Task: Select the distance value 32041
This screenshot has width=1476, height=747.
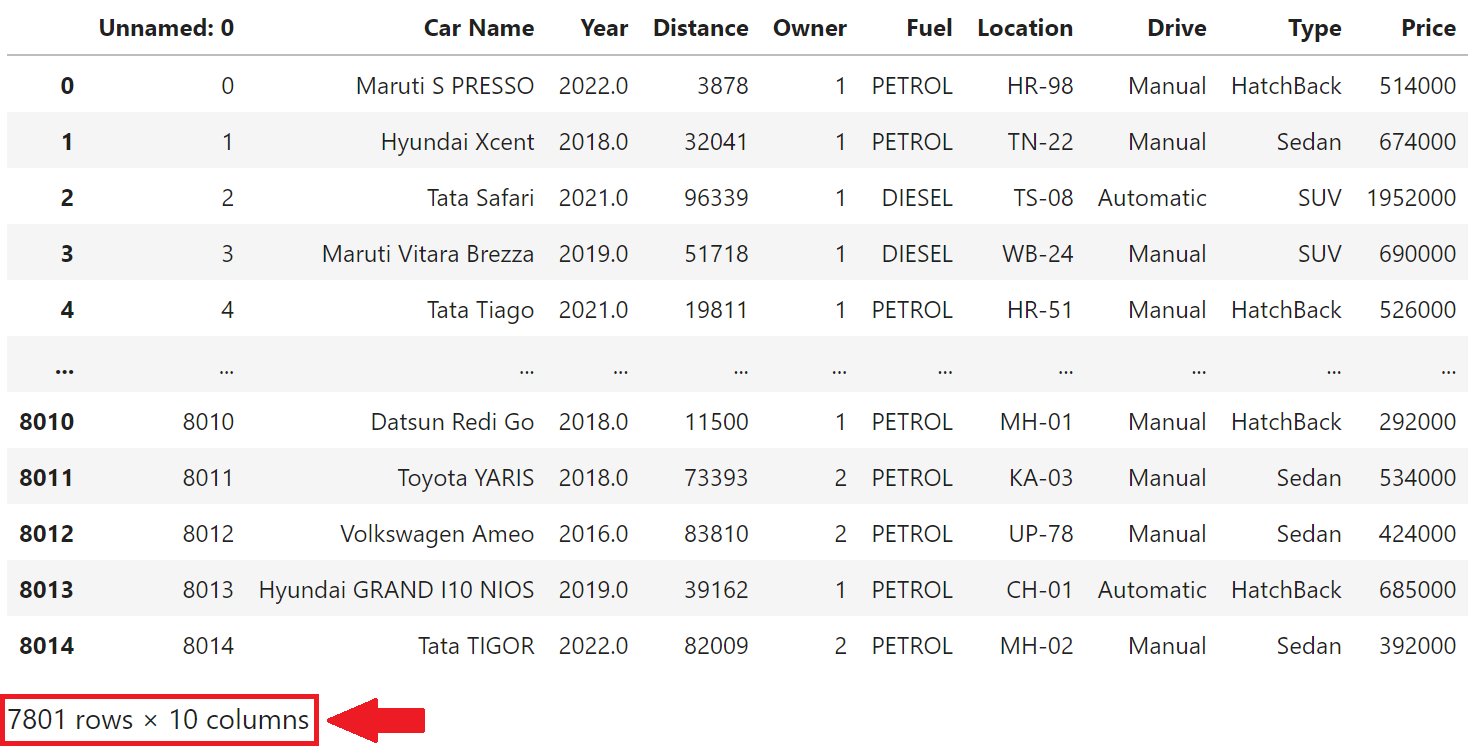Action: 716,142
